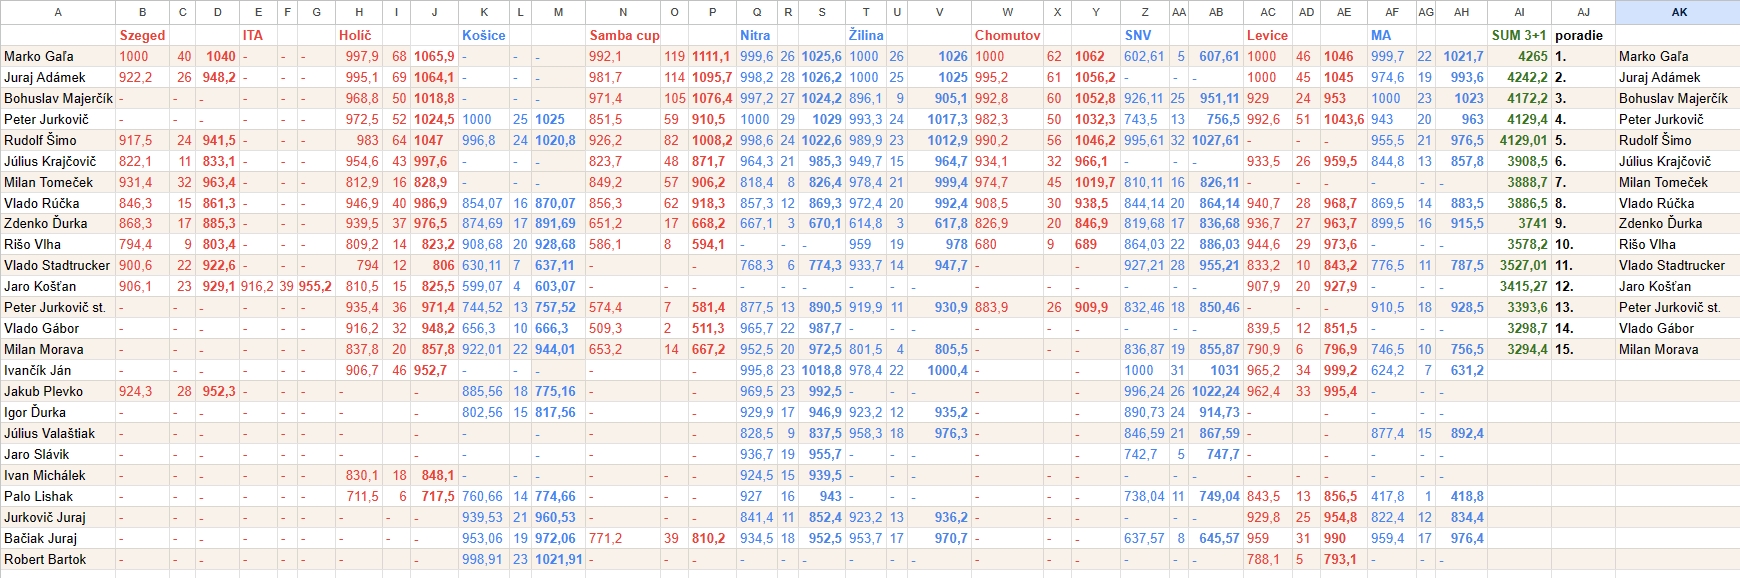Select the highlighted column AK header
This screenshot has width=1740, height=578.
(x=1678, y=12)
